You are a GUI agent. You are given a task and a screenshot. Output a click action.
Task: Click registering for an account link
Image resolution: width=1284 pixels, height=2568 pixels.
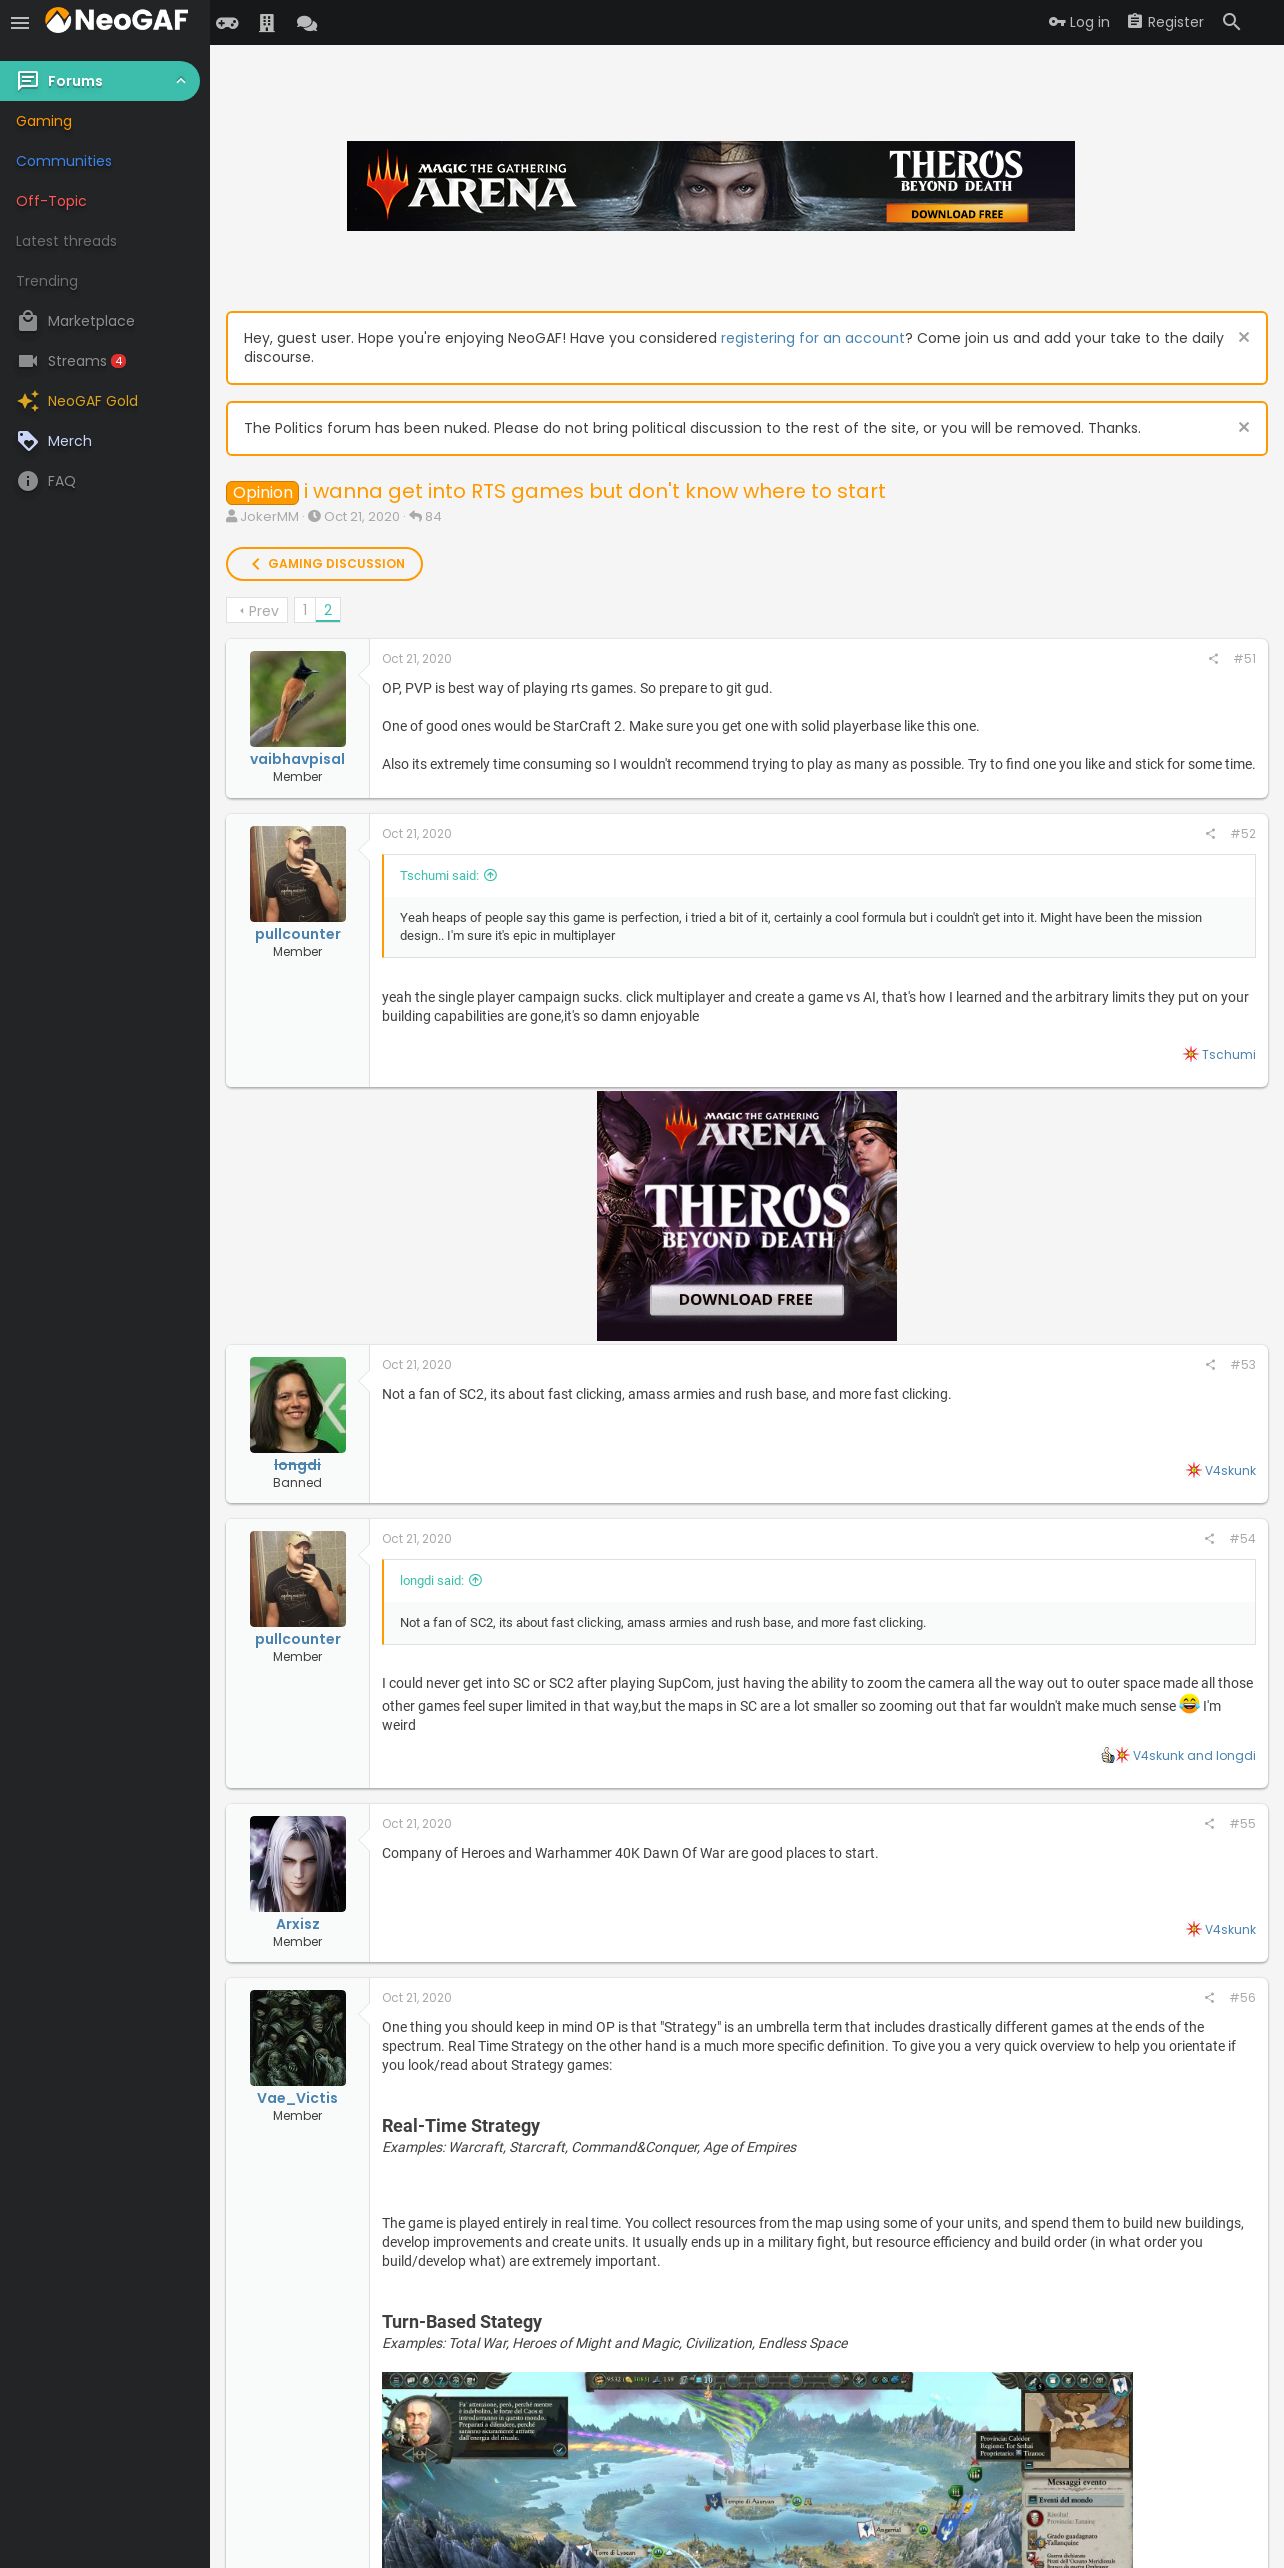tap(812, 338)
